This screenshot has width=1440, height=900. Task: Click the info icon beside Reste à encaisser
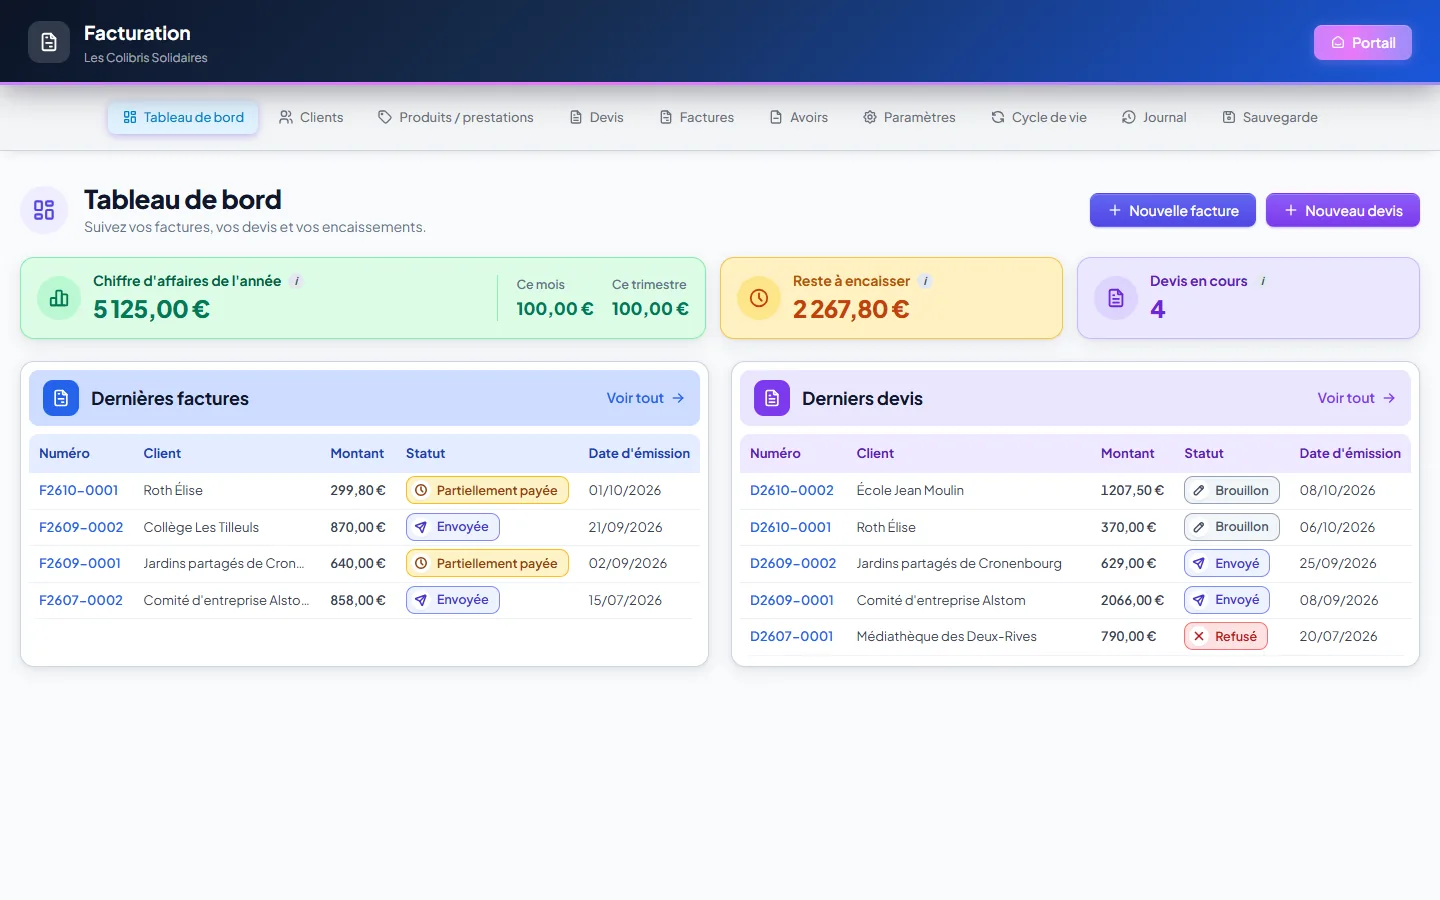click(926, 281)
